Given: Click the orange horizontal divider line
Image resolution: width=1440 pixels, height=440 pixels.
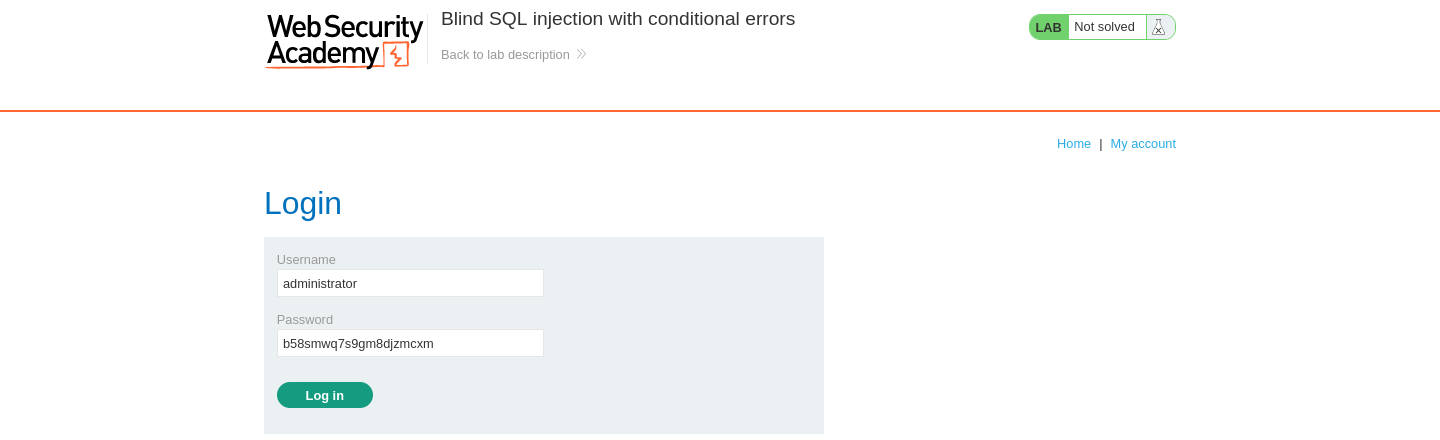Looking at the screenshot, I should (720, 111).
